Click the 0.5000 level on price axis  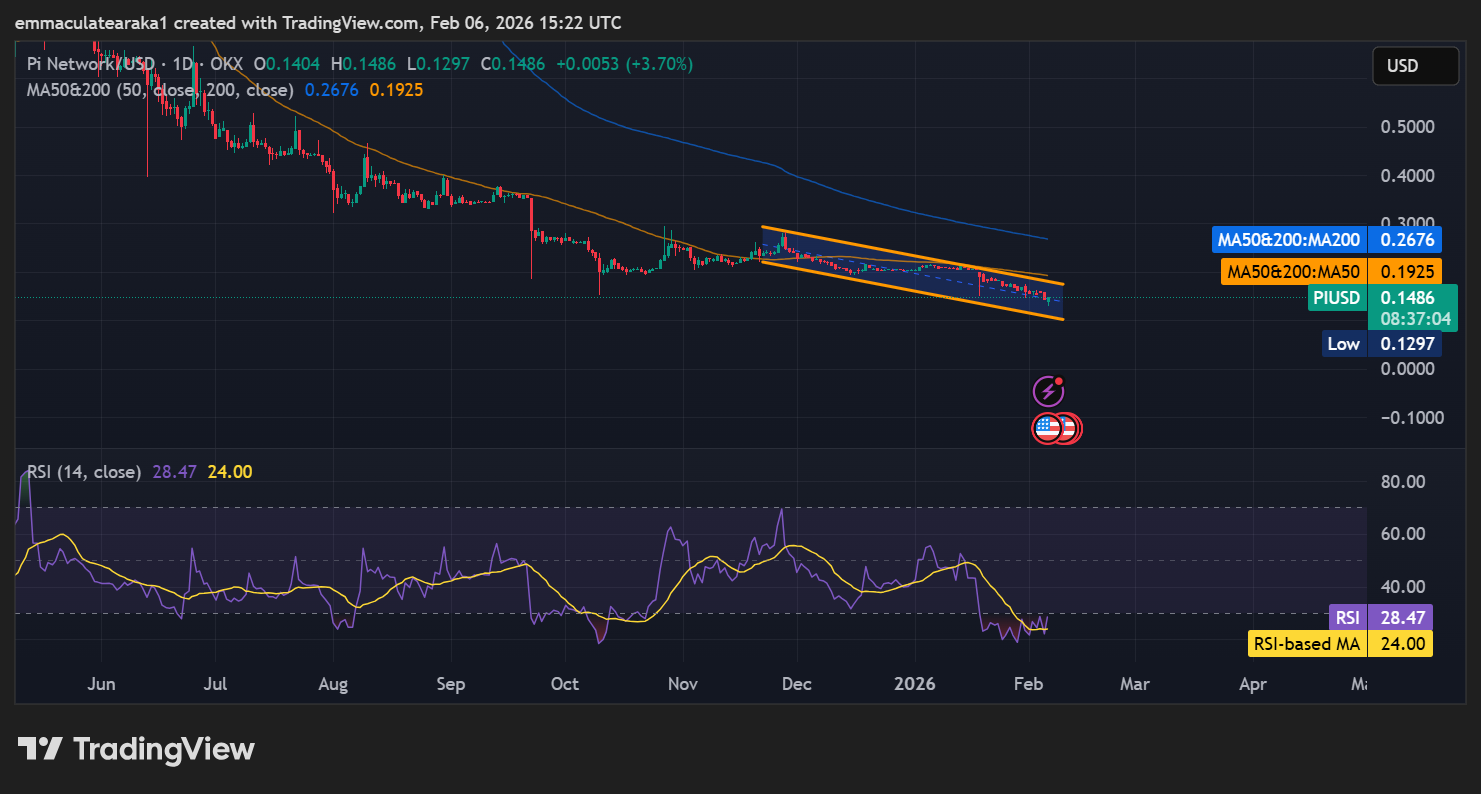tap(1407, 127)
